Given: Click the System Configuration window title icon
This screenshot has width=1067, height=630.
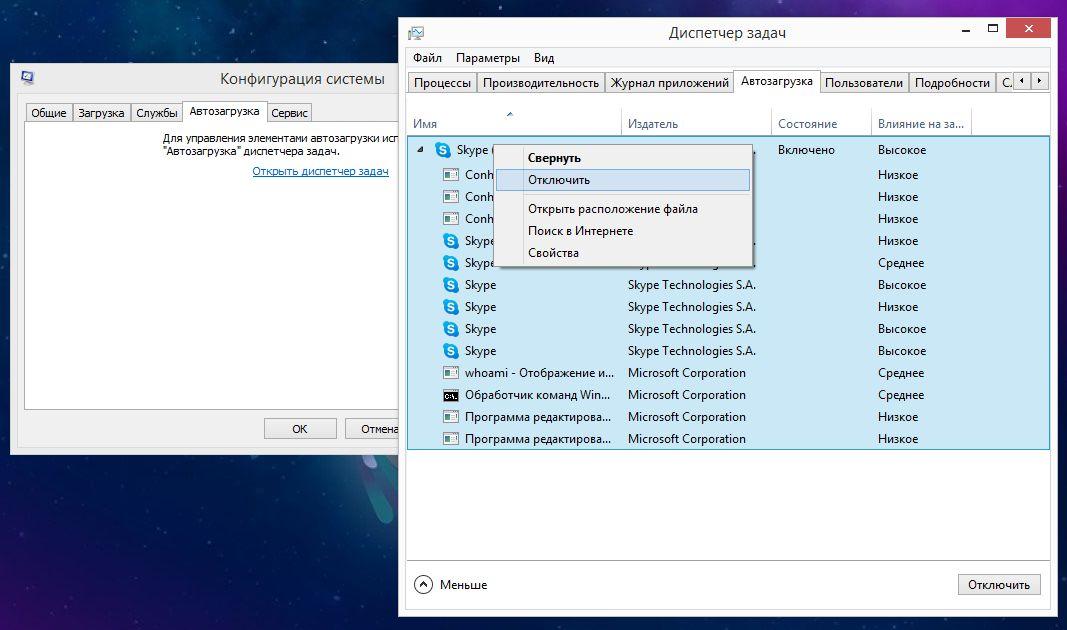Looking at the screenshot, I should pyautogui.click(x=27, y=78).
